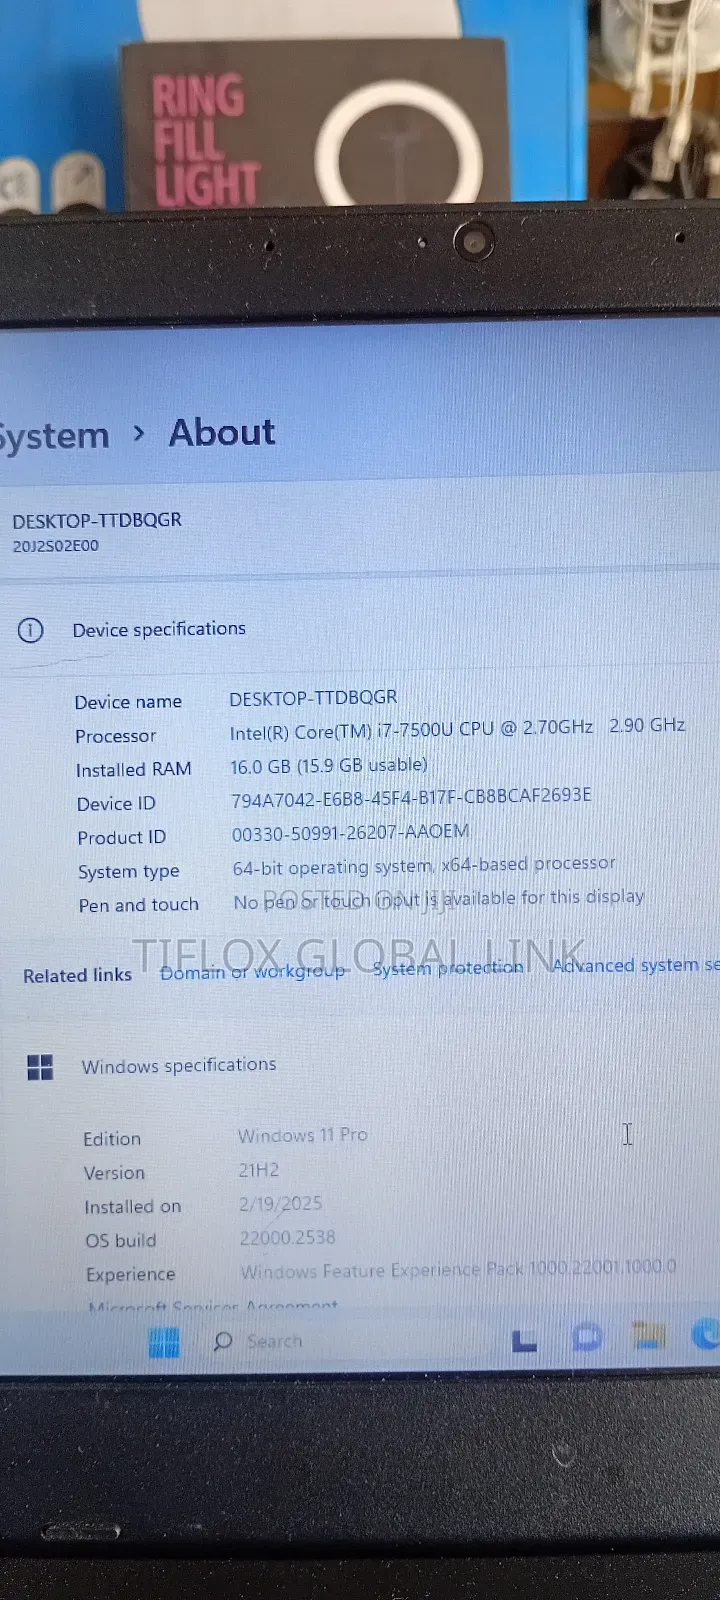
Task: Click the Device name label
Action: pos(128,702)
